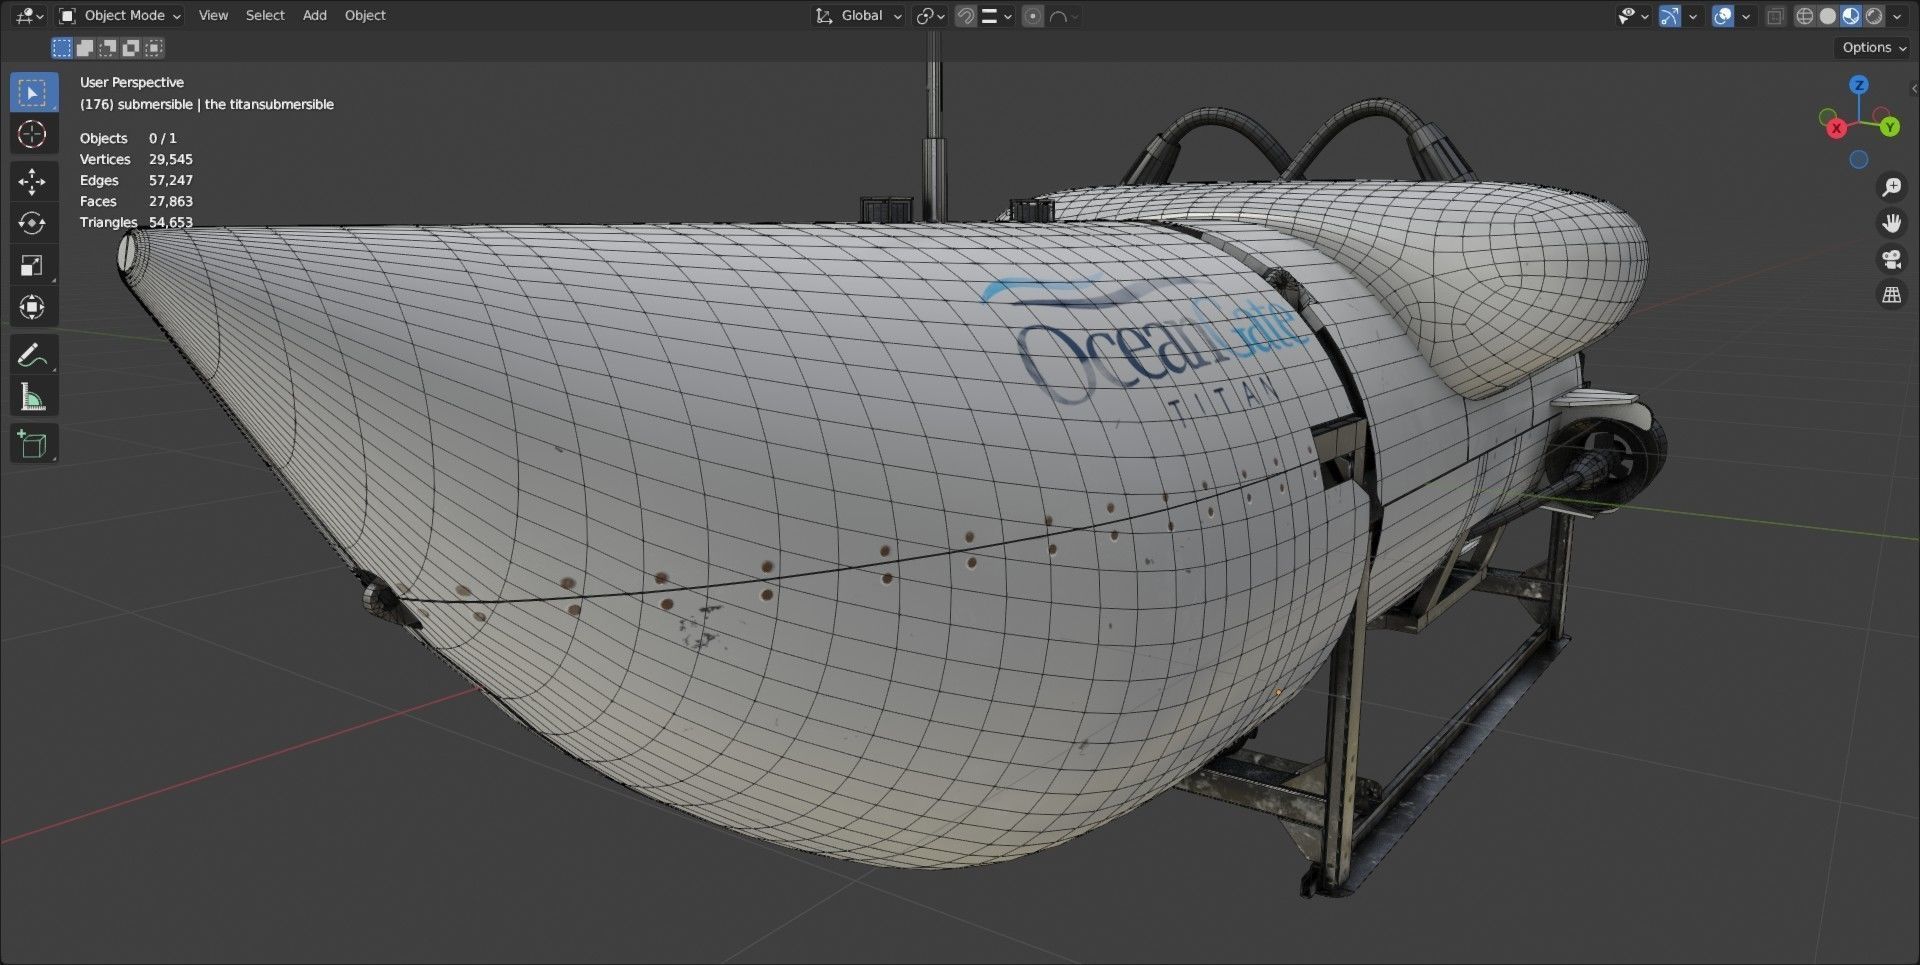
Task: Toggle Proportional Editing in header
Action: click(x=1033, y=16)
